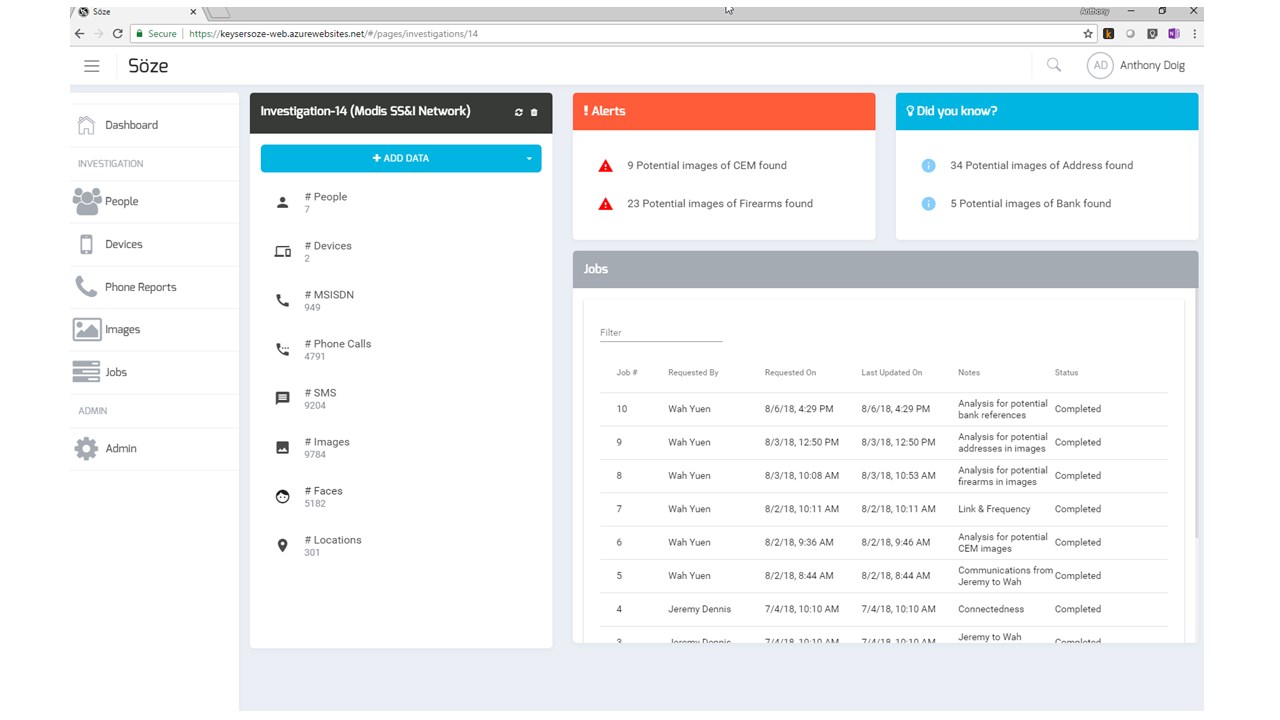Click the browser address bar URL
Screen dimensions: 1280x720
(333, 34)
